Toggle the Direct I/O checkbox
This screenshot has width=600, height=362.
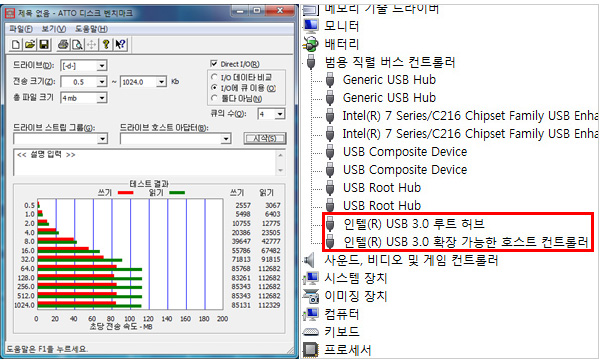[214, 64]
